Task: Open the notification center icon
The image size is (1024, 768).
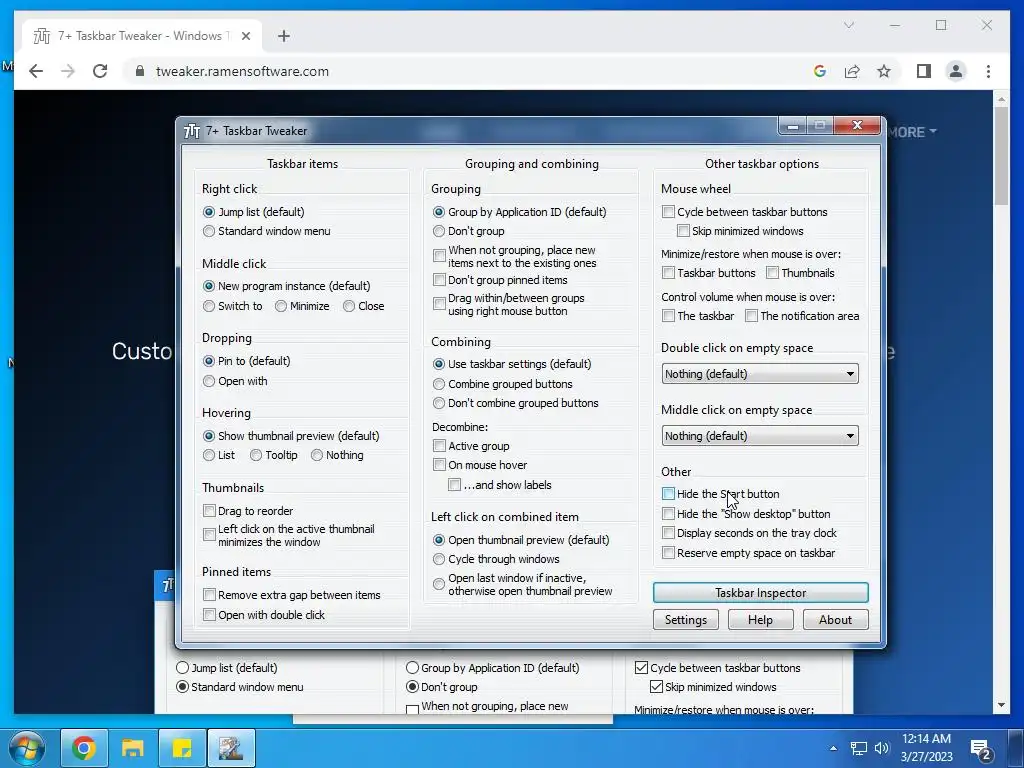Action: pos(981,750)
